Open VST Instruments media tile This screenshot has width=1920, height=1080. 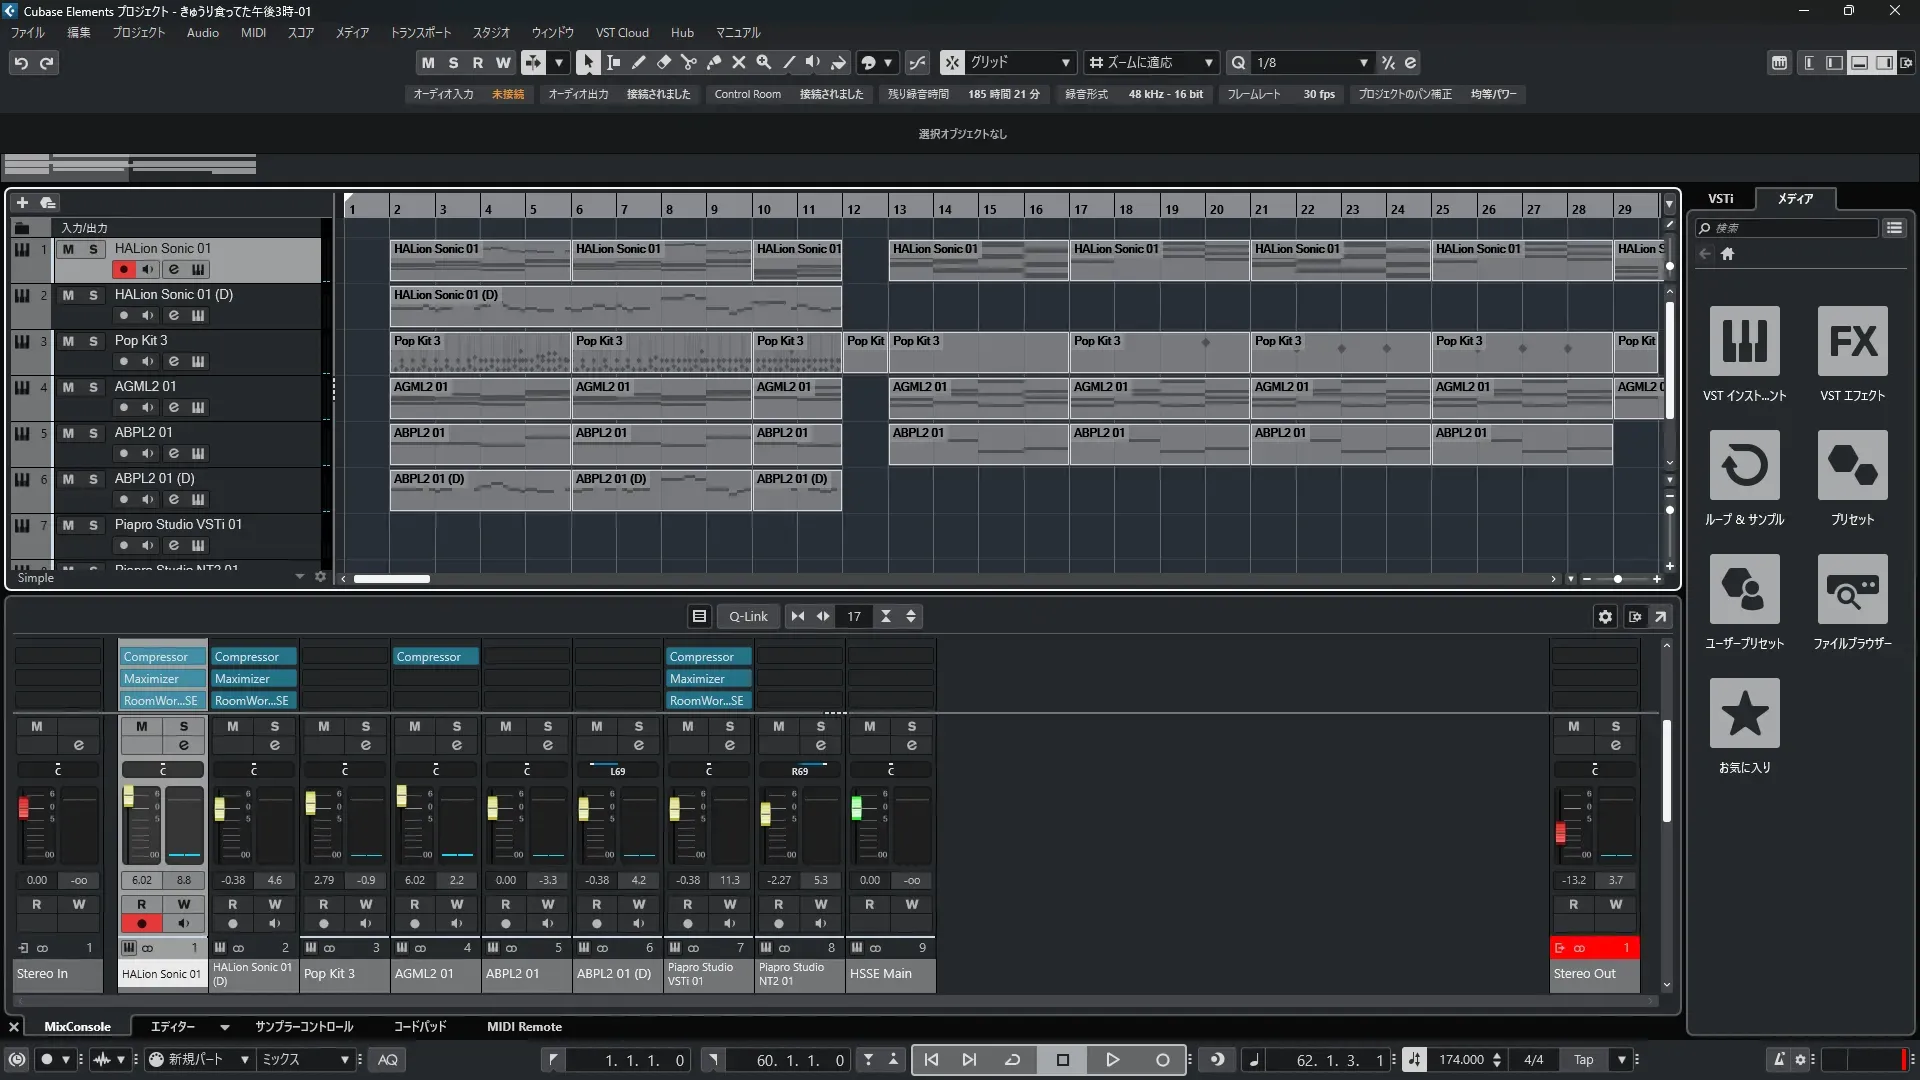[x=1744, y=342]
